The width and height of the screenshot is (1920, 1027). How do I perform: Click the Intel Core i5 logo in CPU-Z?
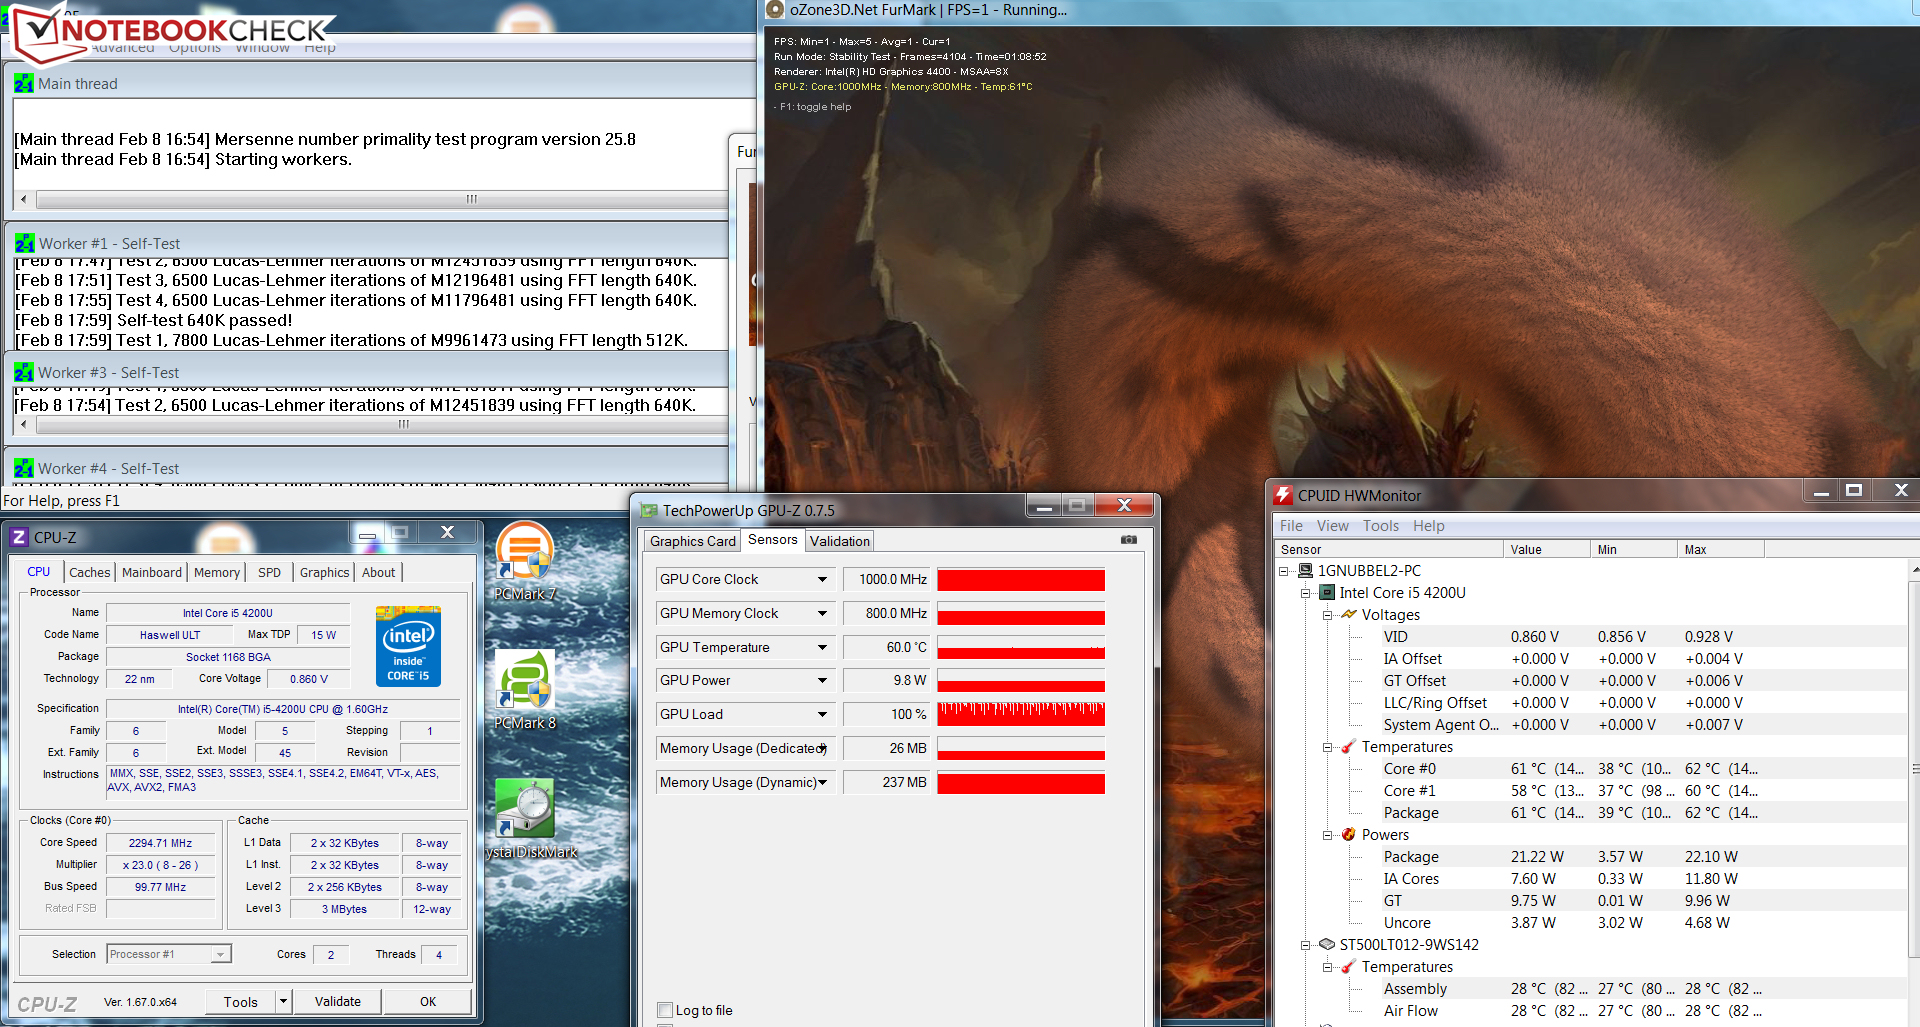click(x=408, y=646)
